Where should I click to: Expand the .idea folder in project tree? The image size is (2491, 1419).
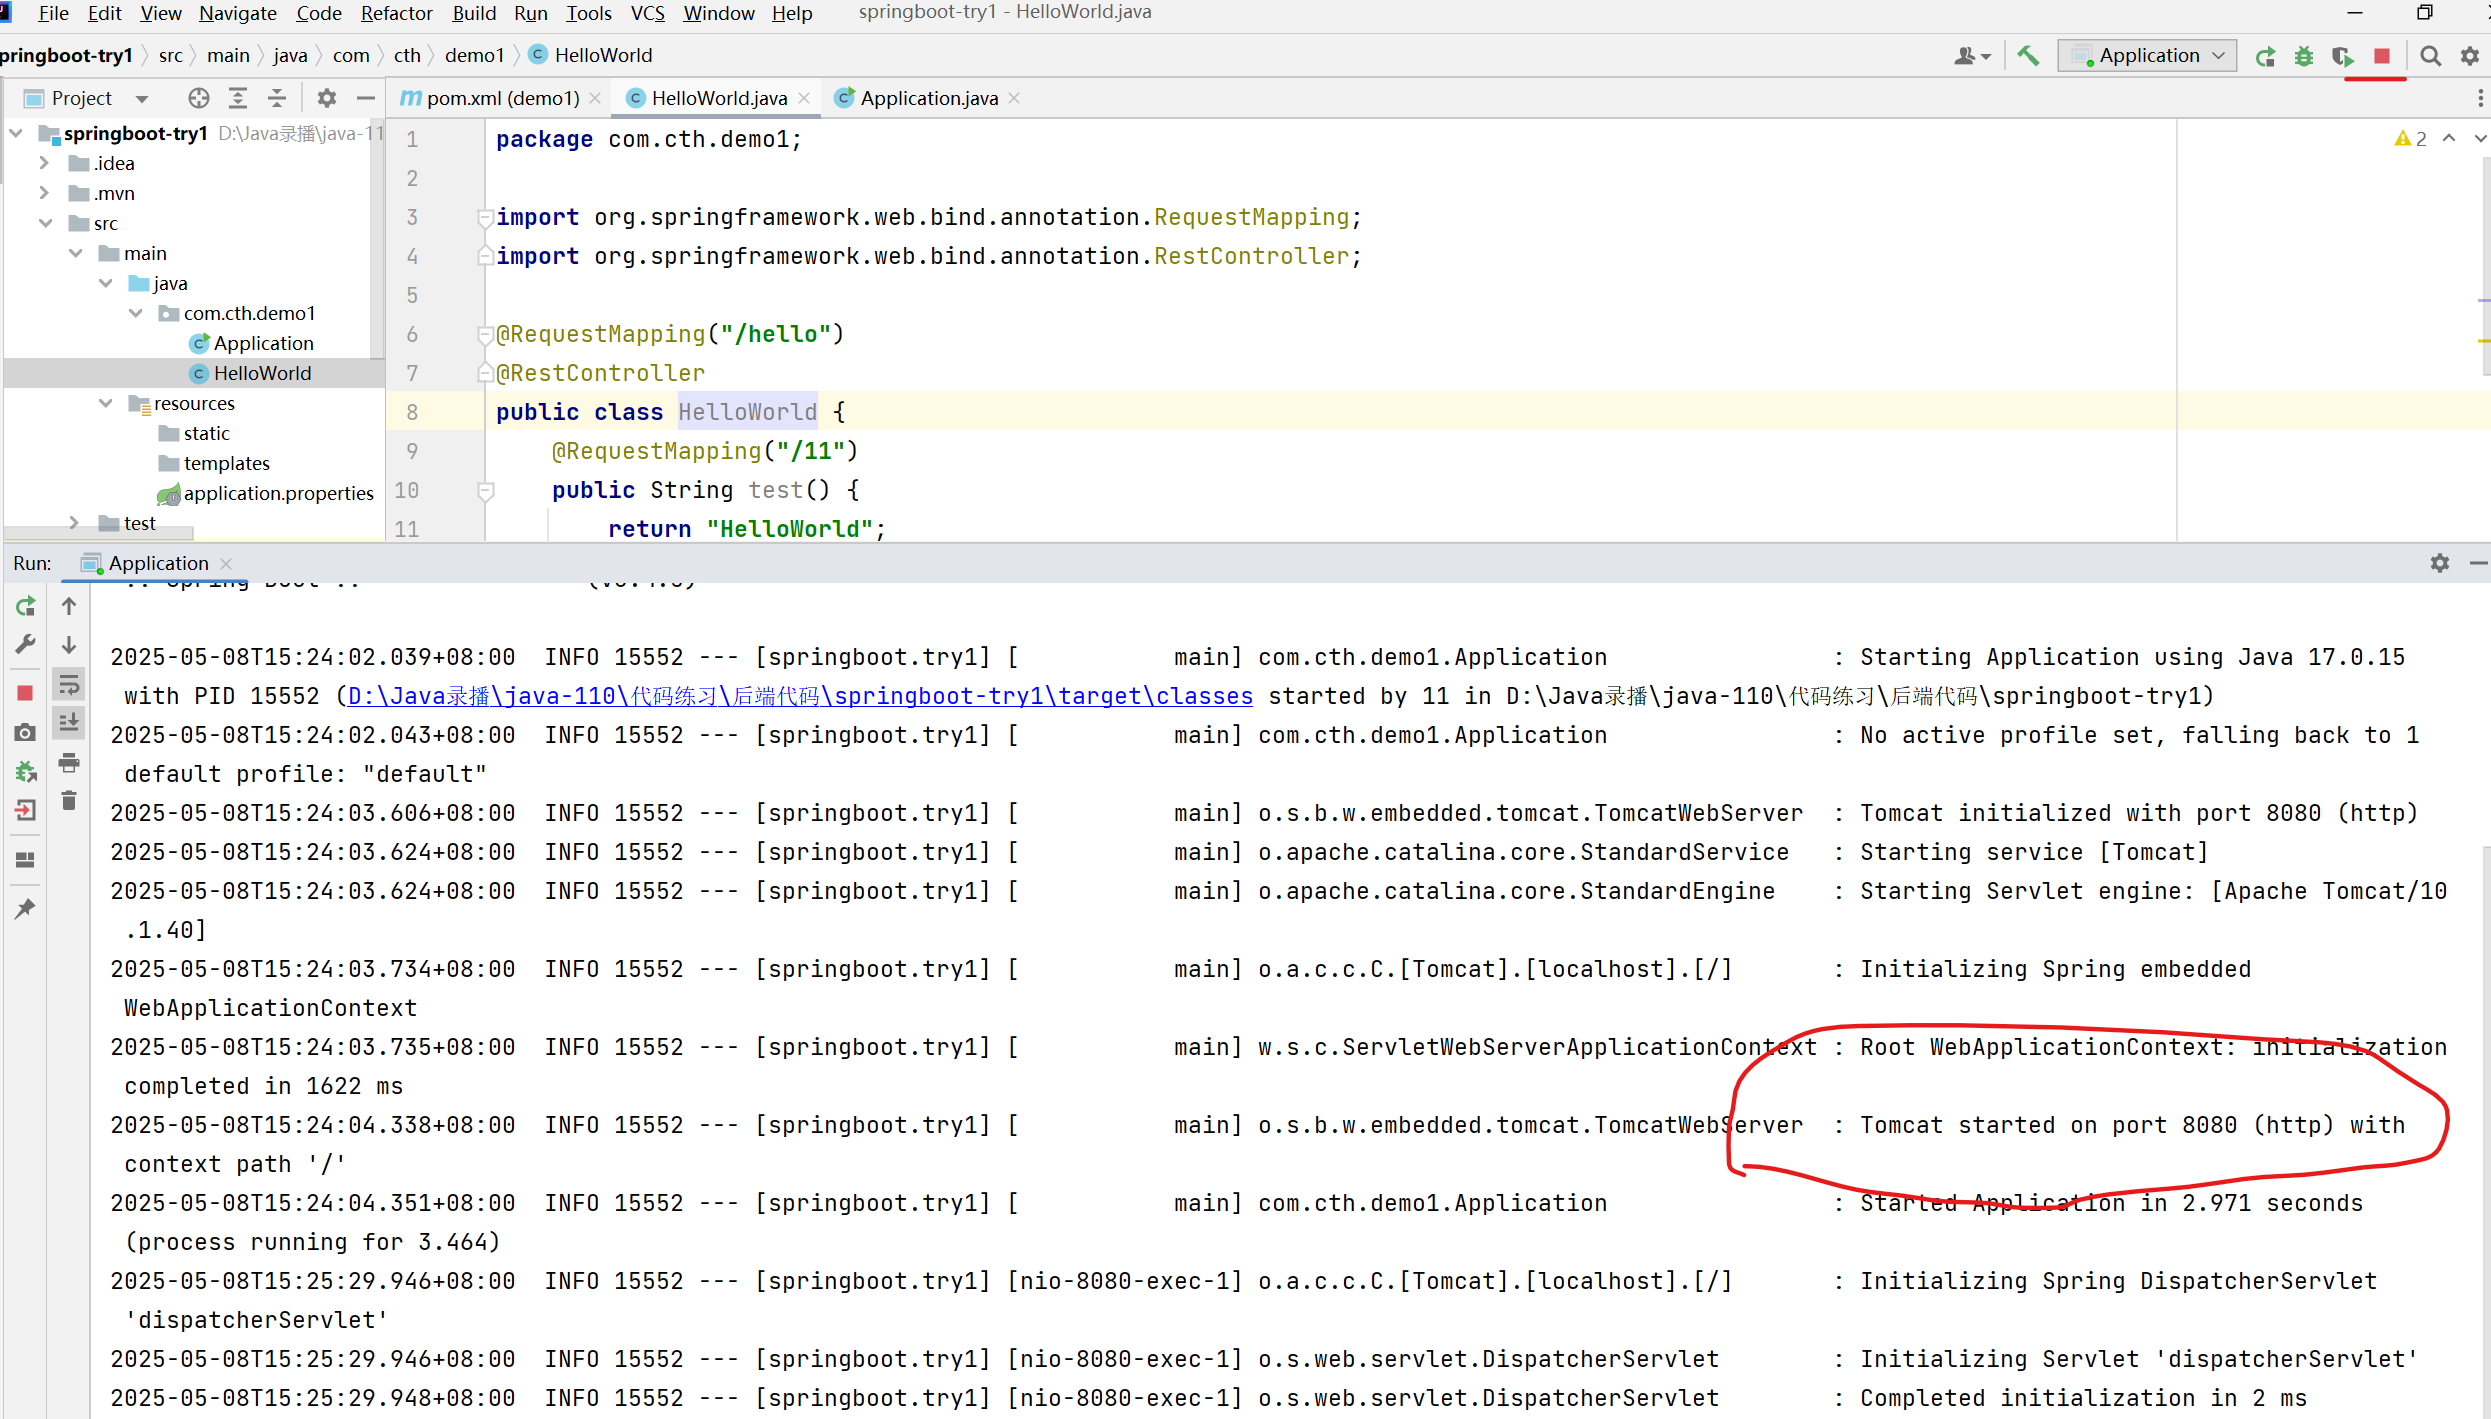click(44, 163)
